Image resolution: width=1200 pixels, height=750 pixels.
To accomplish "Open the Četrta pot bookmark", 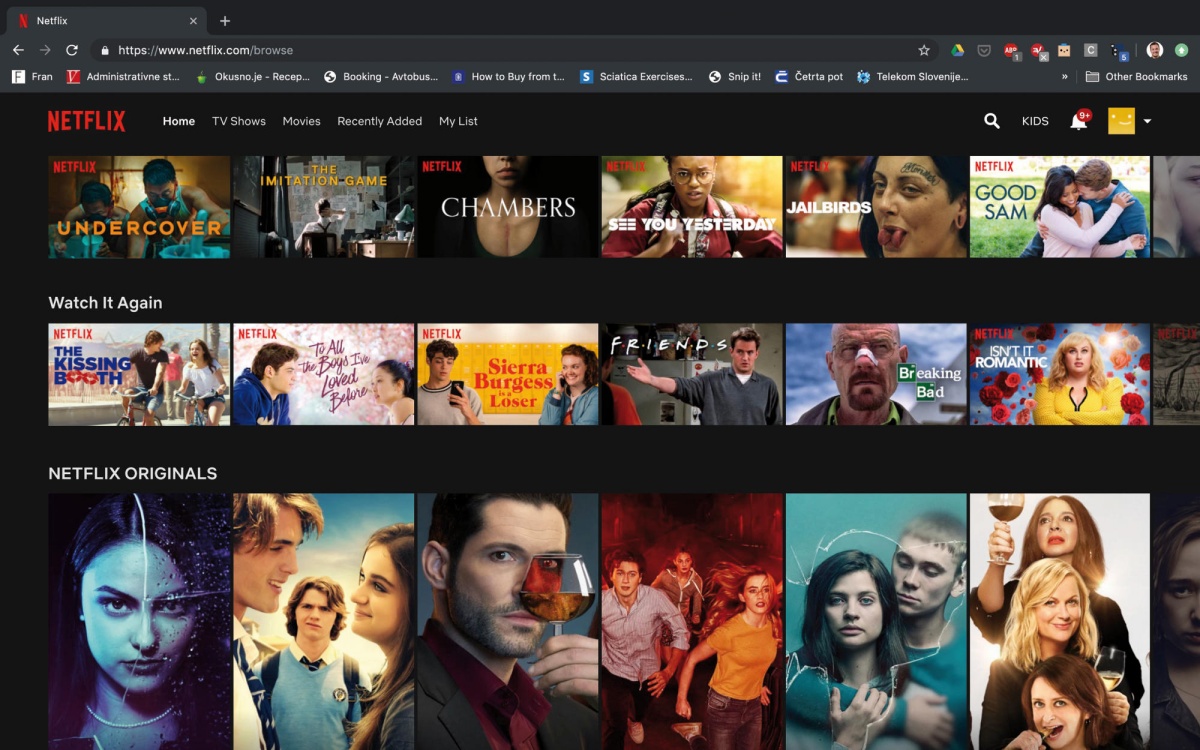I will [x=809, y=76].
